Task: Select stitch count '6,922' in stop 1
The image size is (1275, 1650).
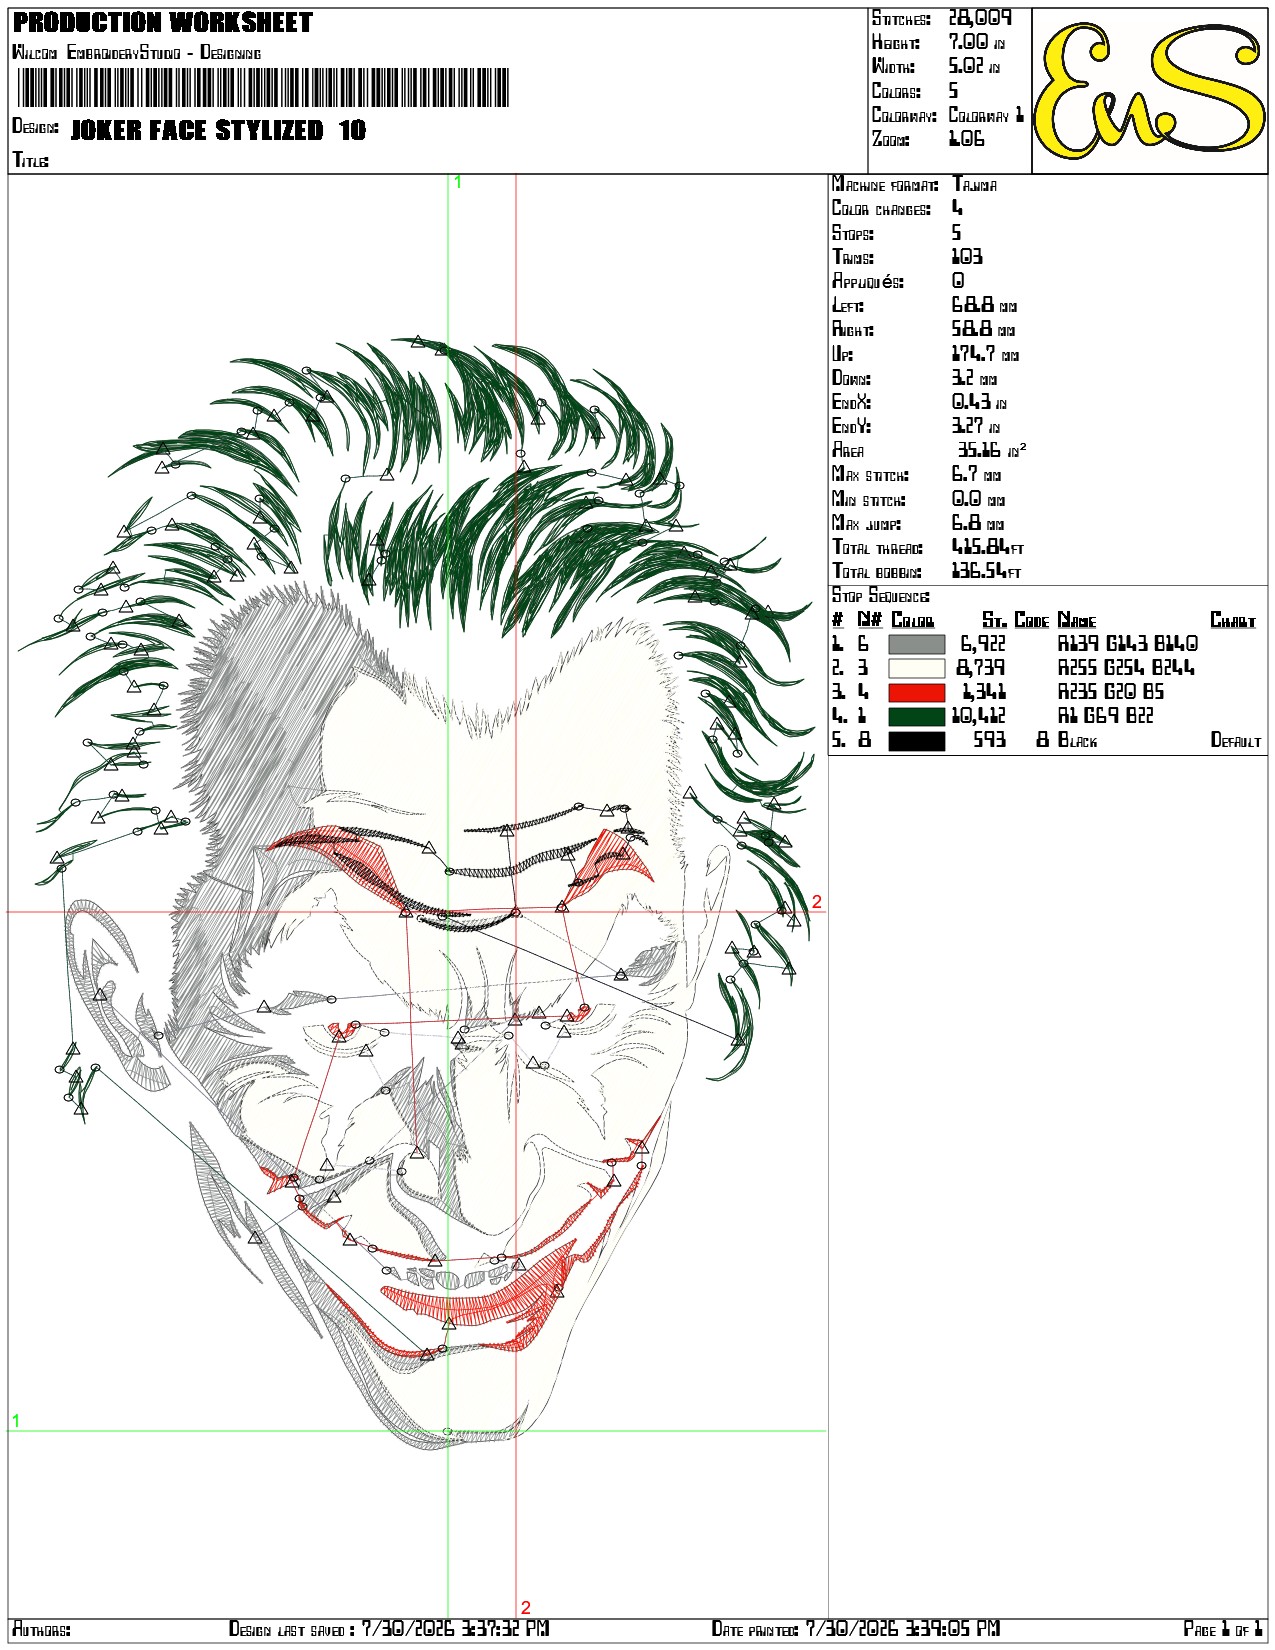Action: (982, 645)
